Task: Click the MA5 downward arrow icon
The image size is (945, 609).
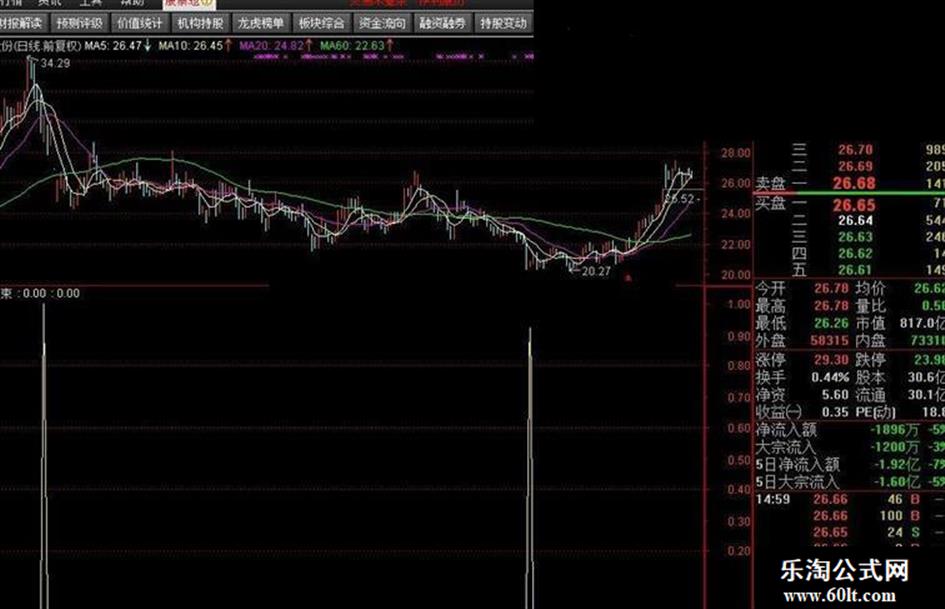Action: click(148, 46)
